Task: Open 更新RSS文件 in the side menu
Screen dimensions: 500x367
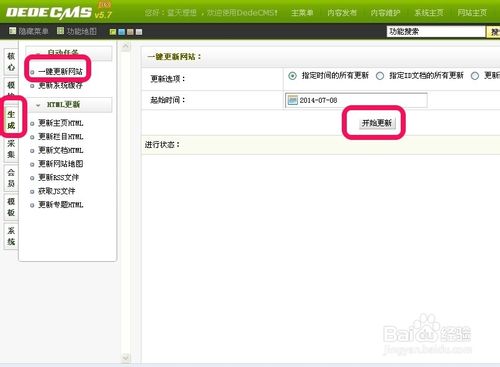Action: (58, 177)
